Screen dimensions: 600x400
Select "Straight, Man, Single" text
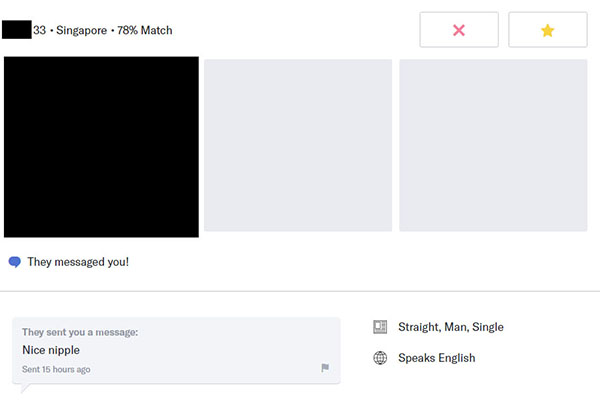[x=451, y=327]
